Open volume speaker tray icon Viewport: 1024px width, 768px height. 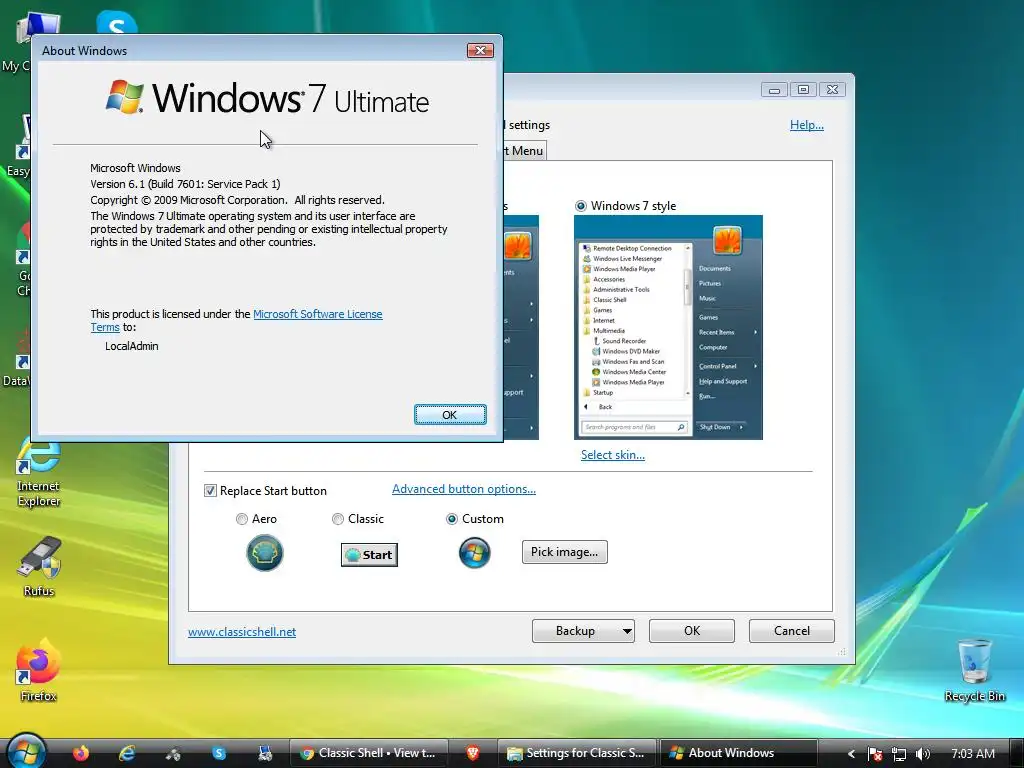923,754
